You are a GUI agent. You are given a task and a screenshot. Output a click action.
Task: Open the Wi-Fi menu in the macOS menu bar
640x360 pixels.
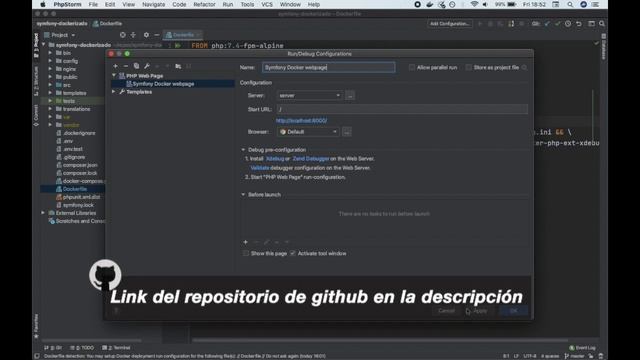click(474, 4)
